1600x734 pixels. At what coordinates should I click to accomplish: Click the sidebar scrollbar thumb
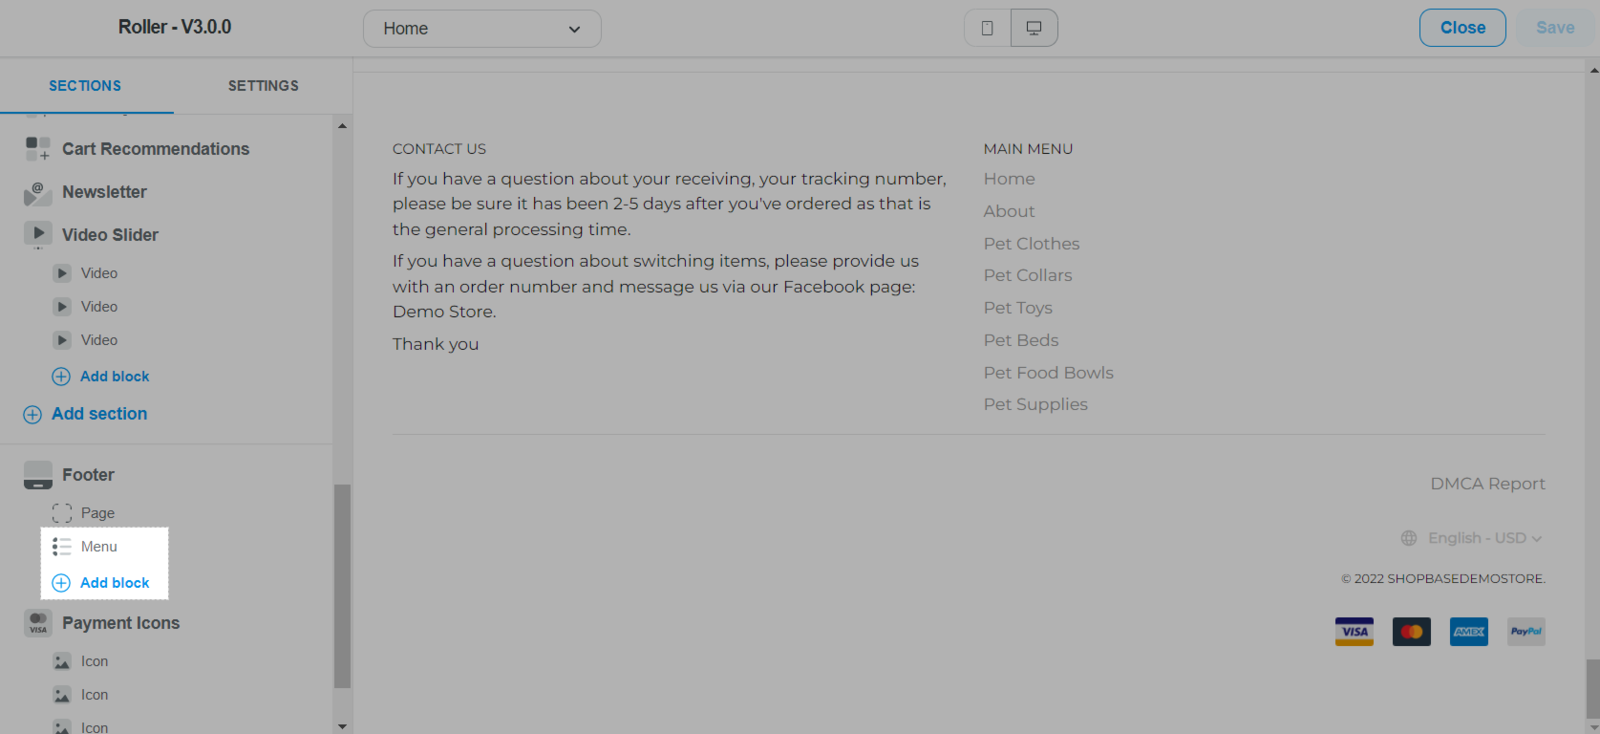click(x=342, y=586)
